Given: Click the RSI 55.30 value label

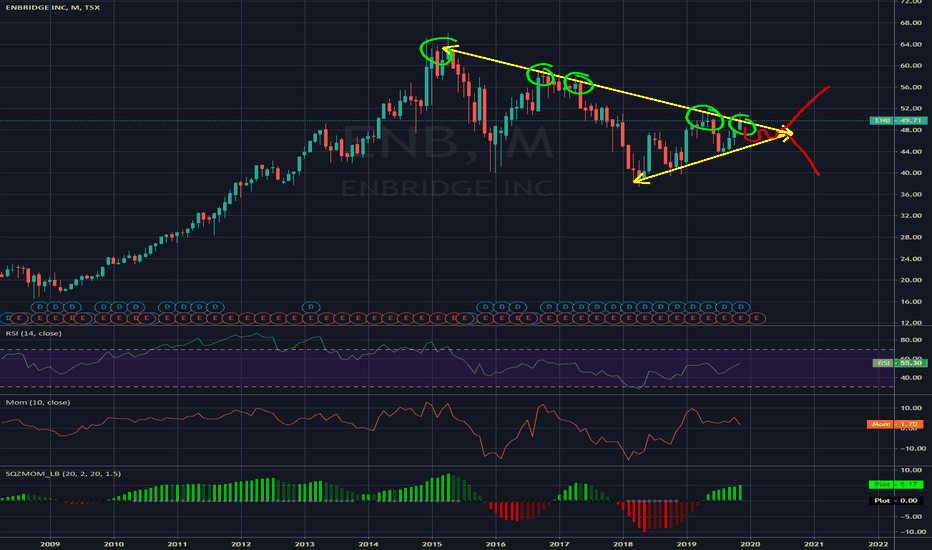Looking at the screenshot, I should 899,363.
